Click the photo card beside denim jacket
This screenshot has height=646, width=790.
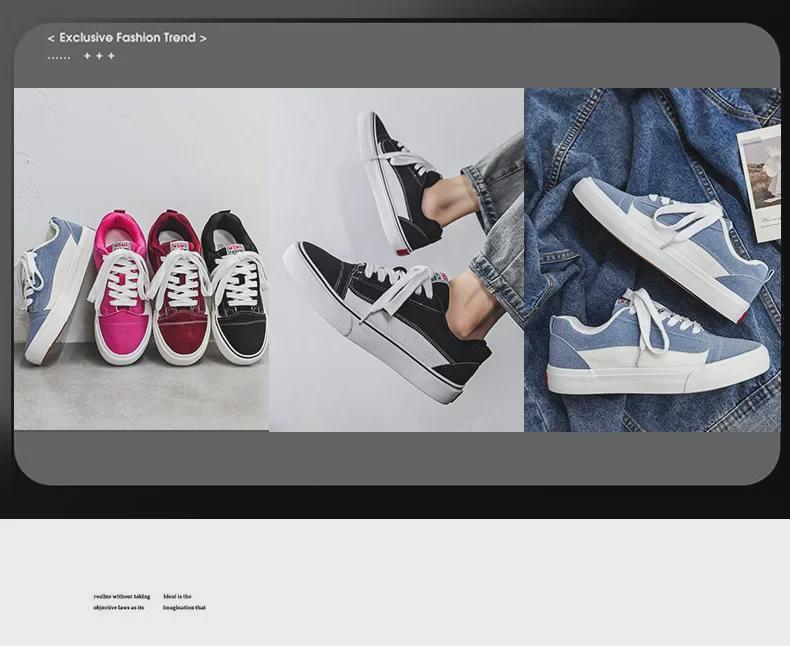click(x=761, y=180)
